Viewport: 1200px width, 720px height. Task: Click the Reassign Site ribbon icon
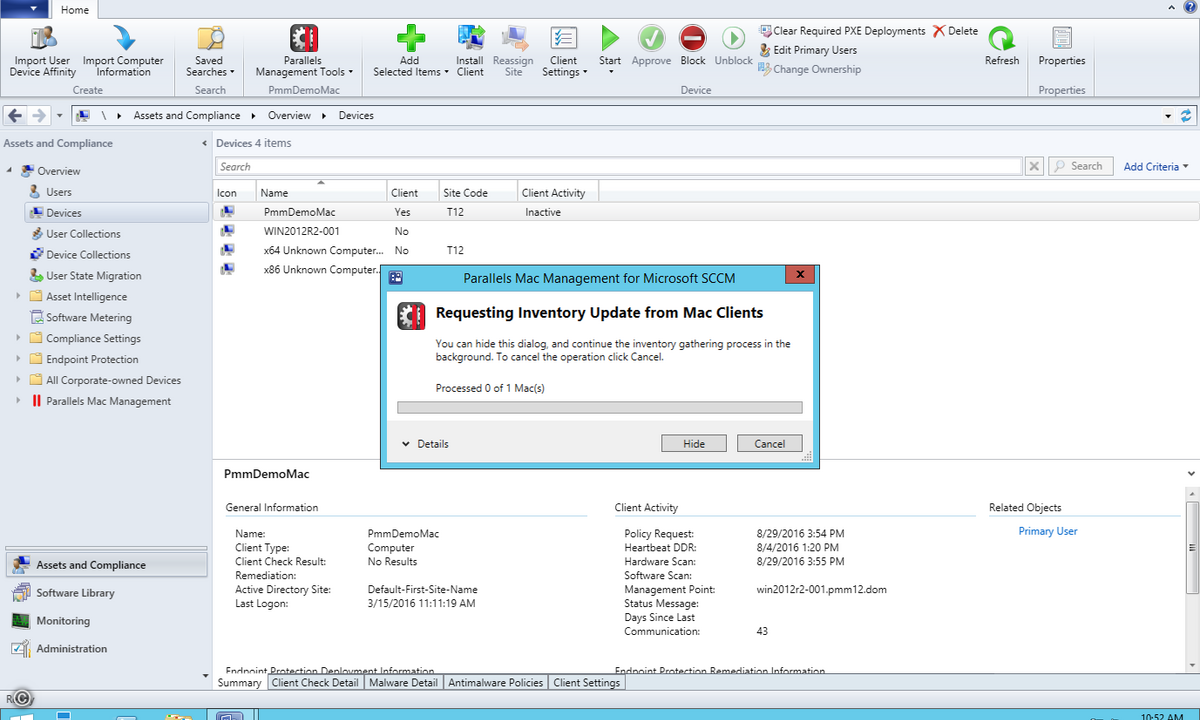click(x=514, y=39)
